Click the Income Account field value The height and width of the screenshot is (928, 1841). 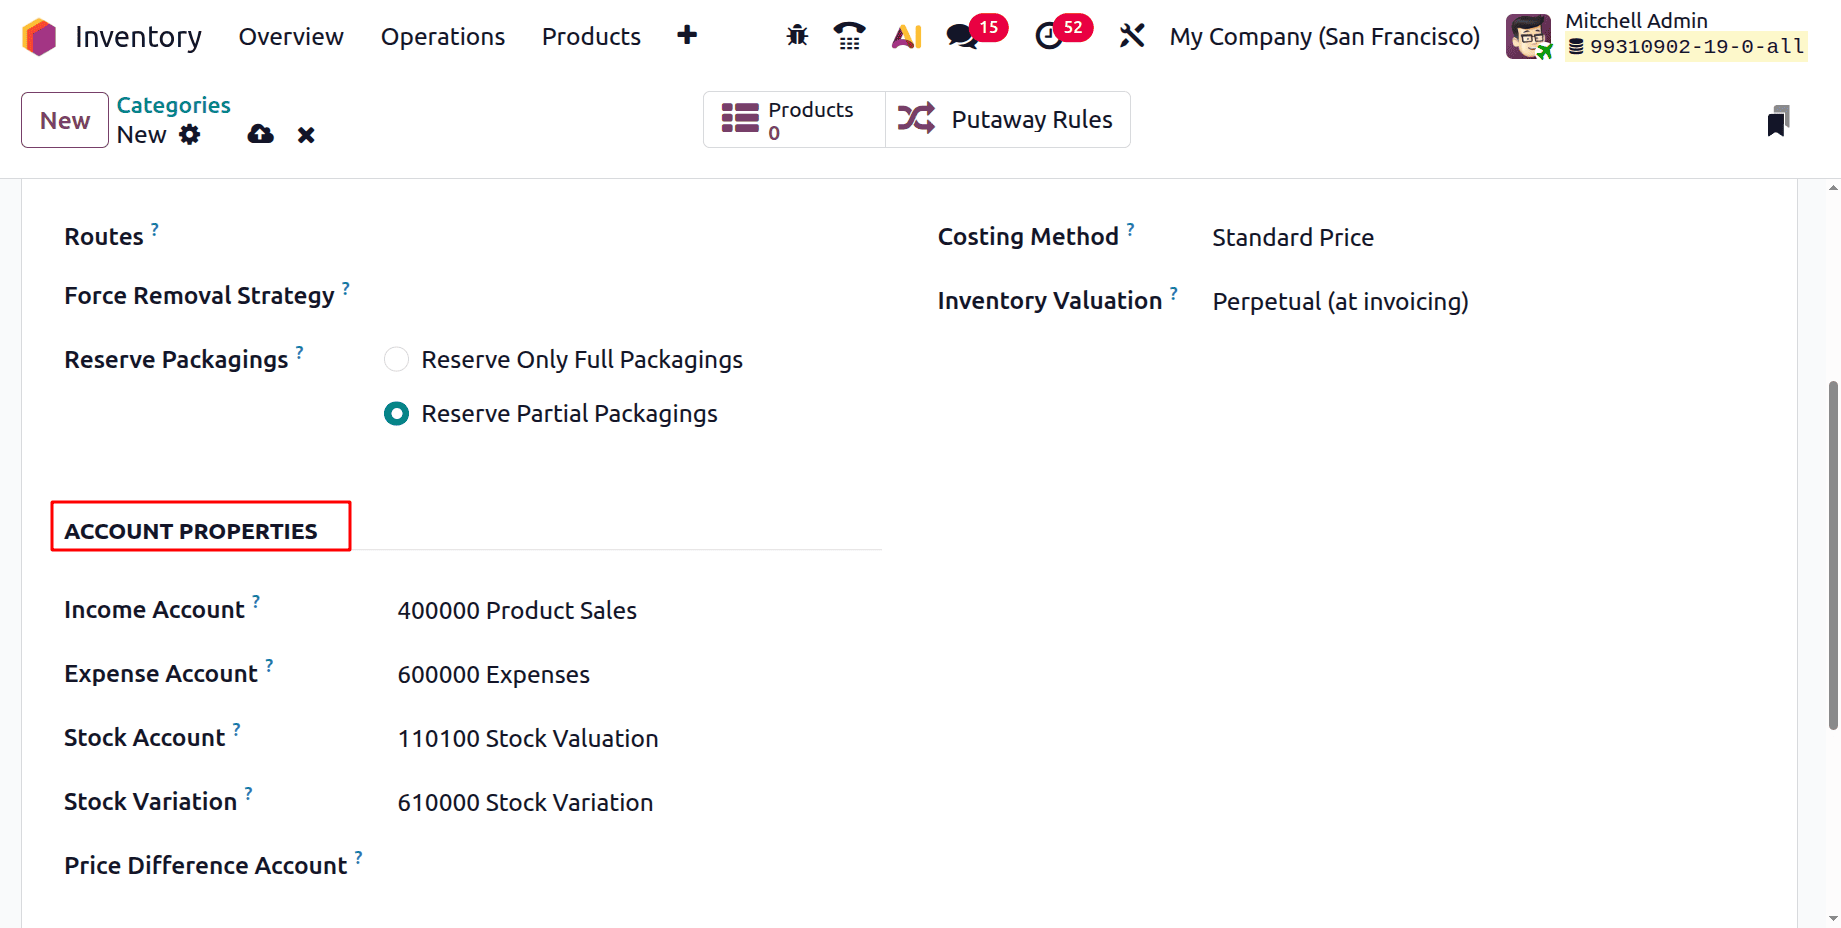click(x=517, y=610)
